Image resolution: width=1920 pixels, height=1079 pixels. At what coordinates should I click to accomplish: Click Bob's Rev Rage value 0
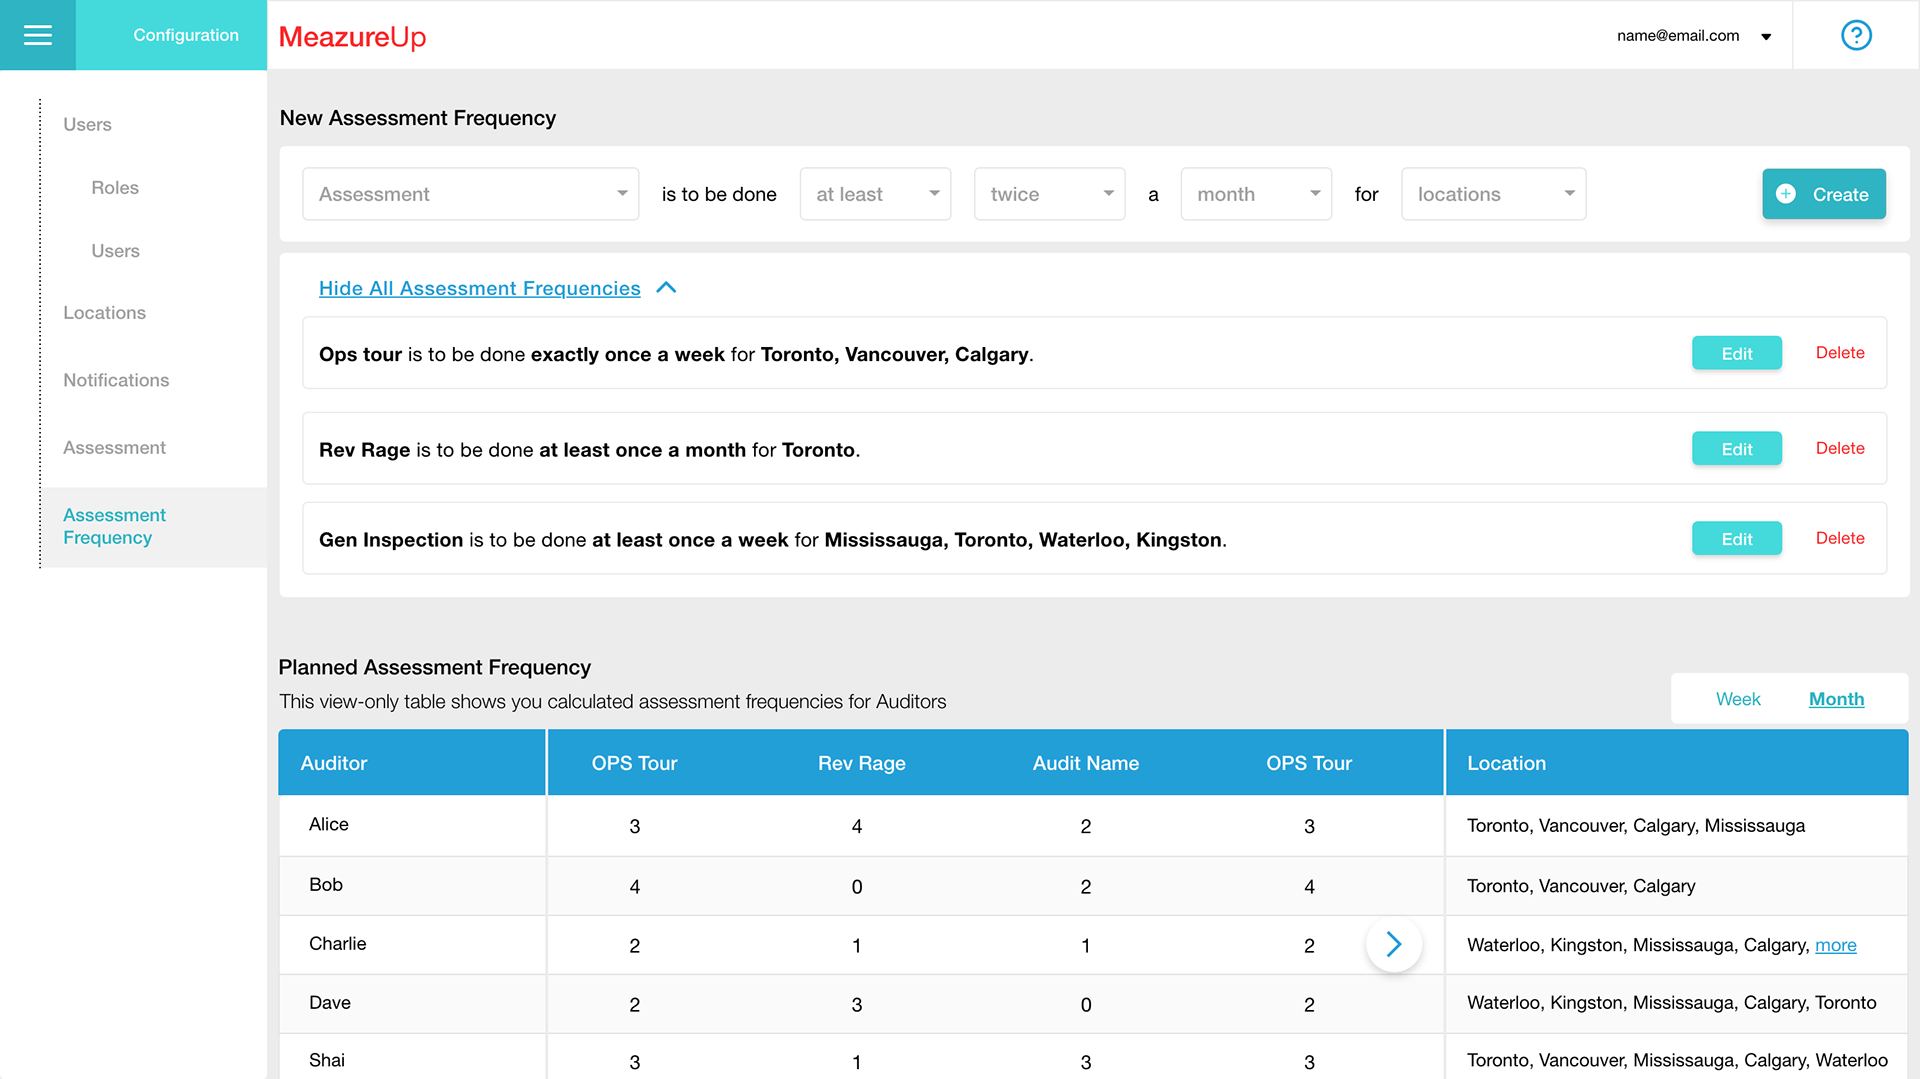click(x=857, y=887)
